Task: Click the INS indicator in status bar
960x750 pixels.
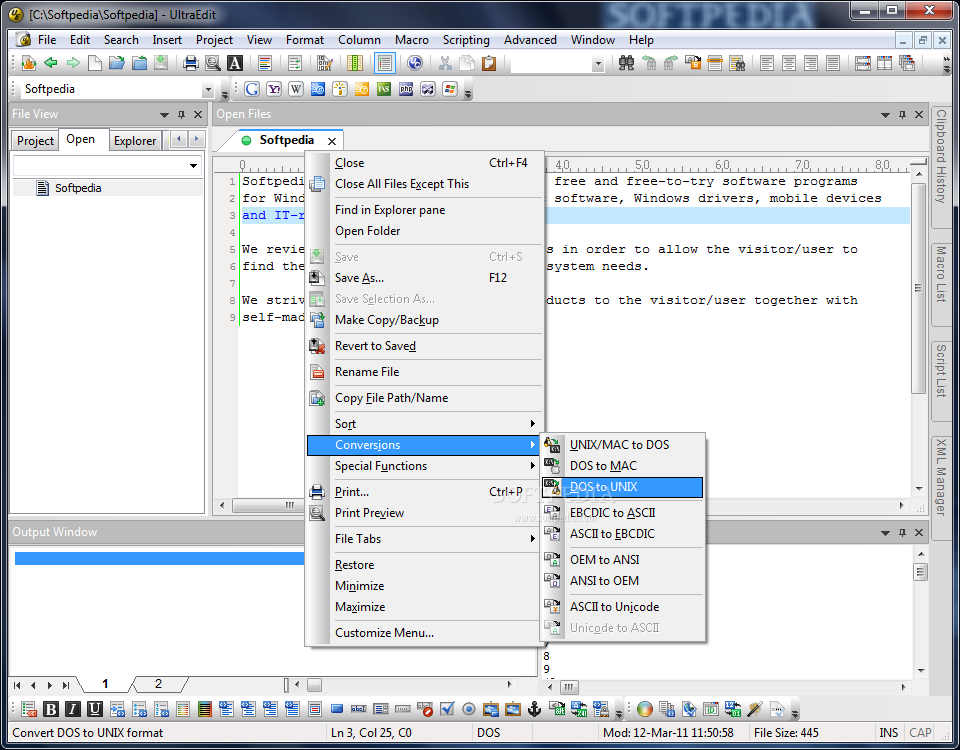Action: click(888, 733)
